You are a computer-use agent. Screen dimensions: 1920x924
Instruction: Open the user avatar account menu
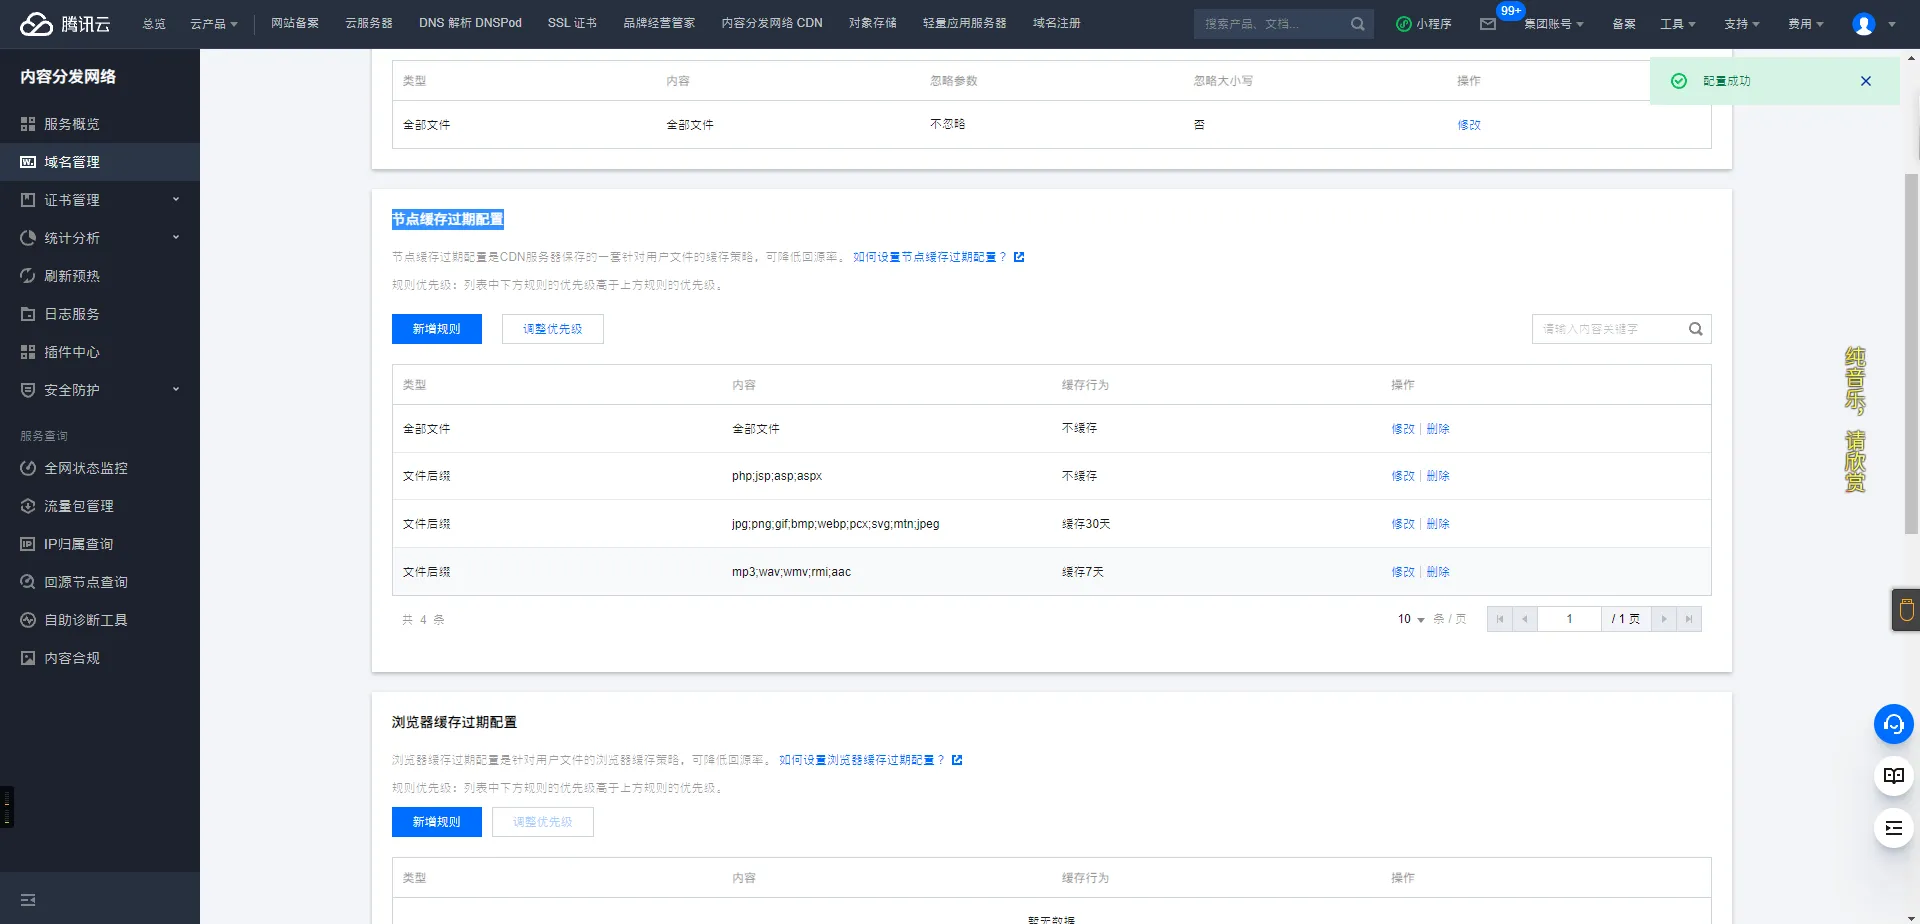[1863, 24]
